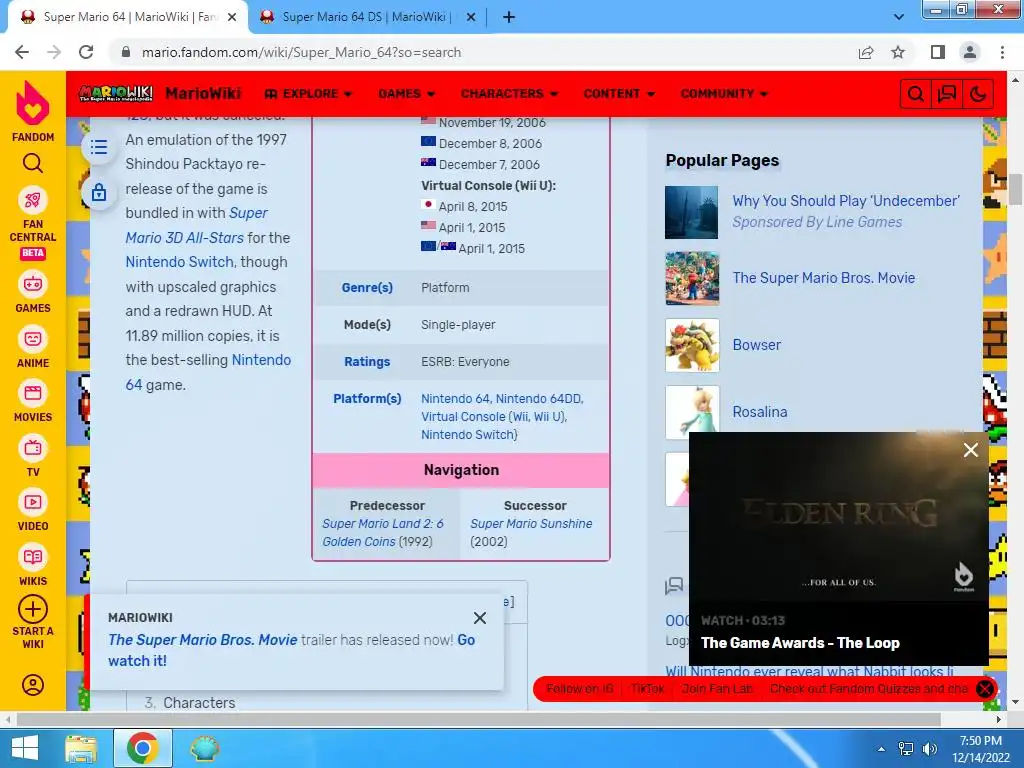Open the Anime icon in Fandom sidebar

tap(33, 339)
